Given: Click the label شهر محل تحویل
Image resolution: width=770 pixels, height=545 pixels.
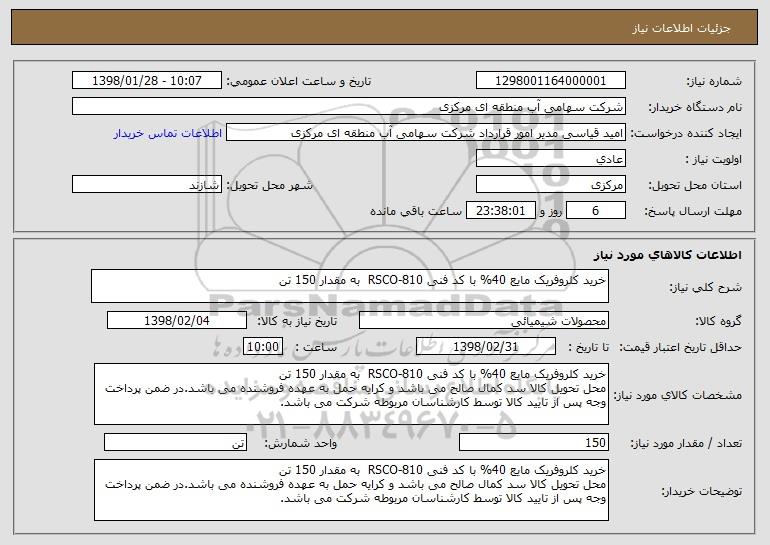Looking at the screenshot, I should pyautogui.click(x=269, y=186).
